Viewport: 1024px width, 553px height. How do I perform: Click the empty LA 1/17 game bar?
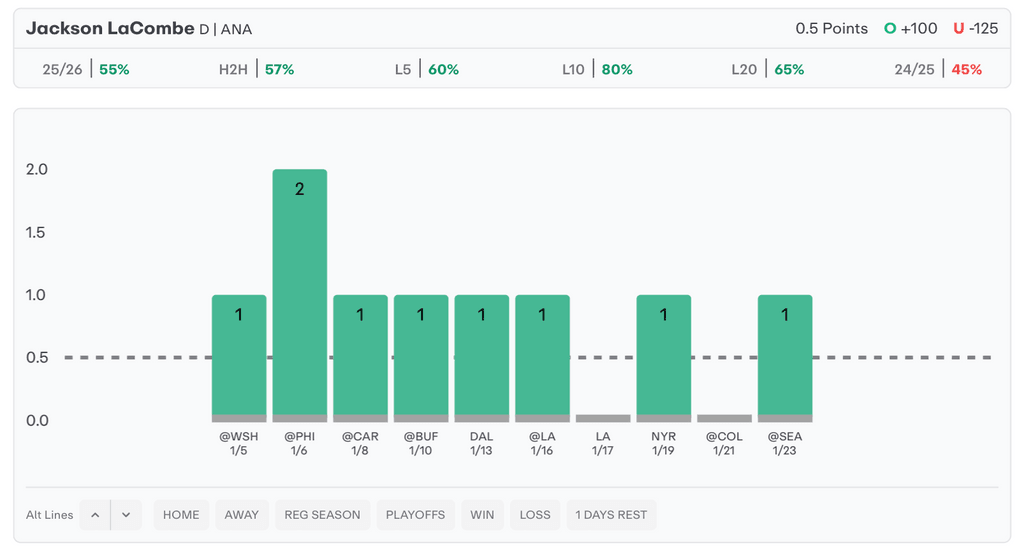(x=603, y=418)
